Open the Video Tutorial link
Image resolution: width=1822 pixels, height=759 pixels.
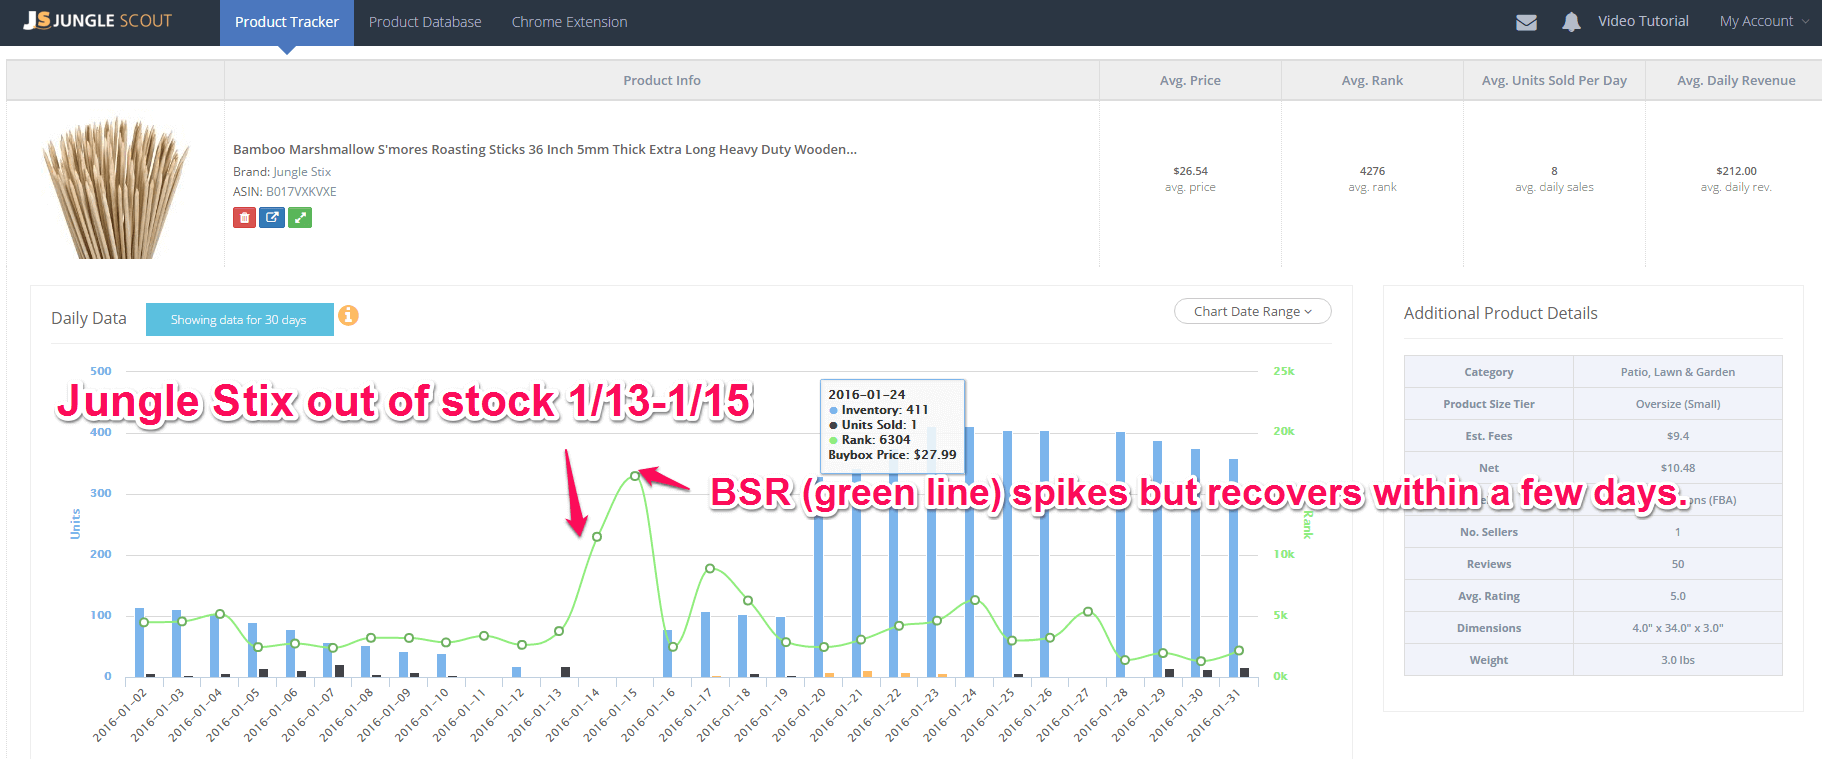1643,21
